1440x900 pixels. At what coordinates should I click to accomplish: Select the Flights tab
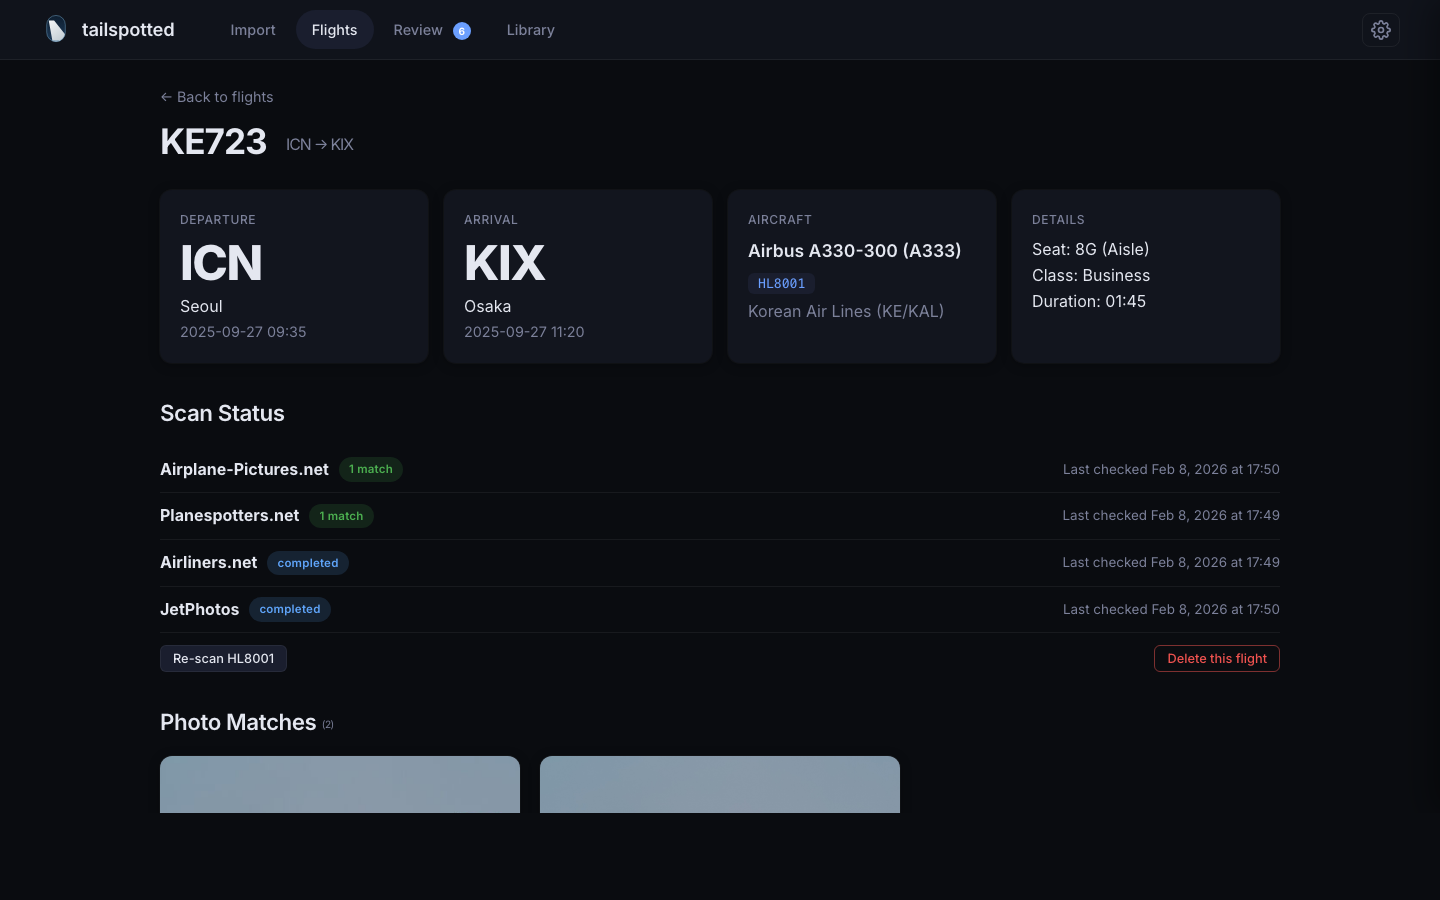click(x=334, y=30)
